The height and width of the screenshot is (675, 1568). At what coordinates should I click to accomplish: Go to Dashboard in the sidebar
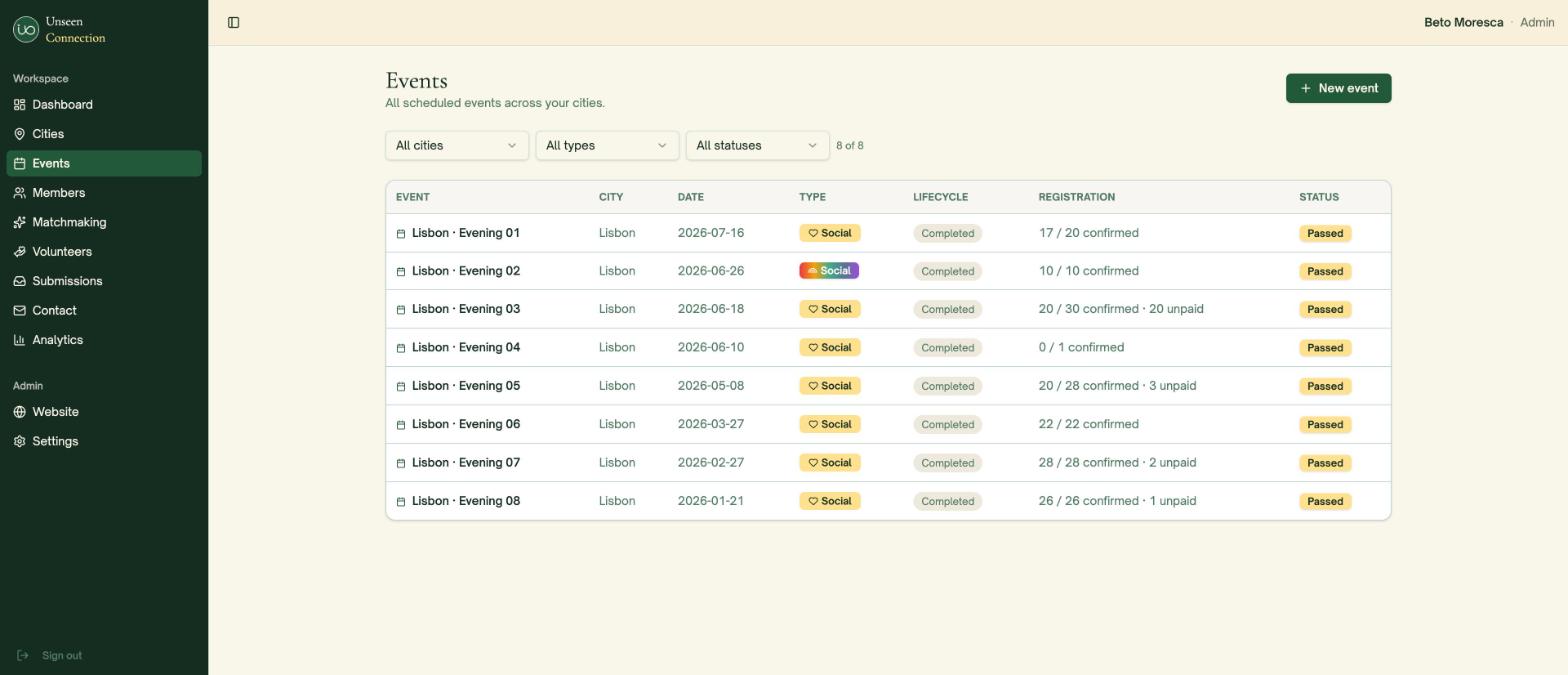click(104, 105)
